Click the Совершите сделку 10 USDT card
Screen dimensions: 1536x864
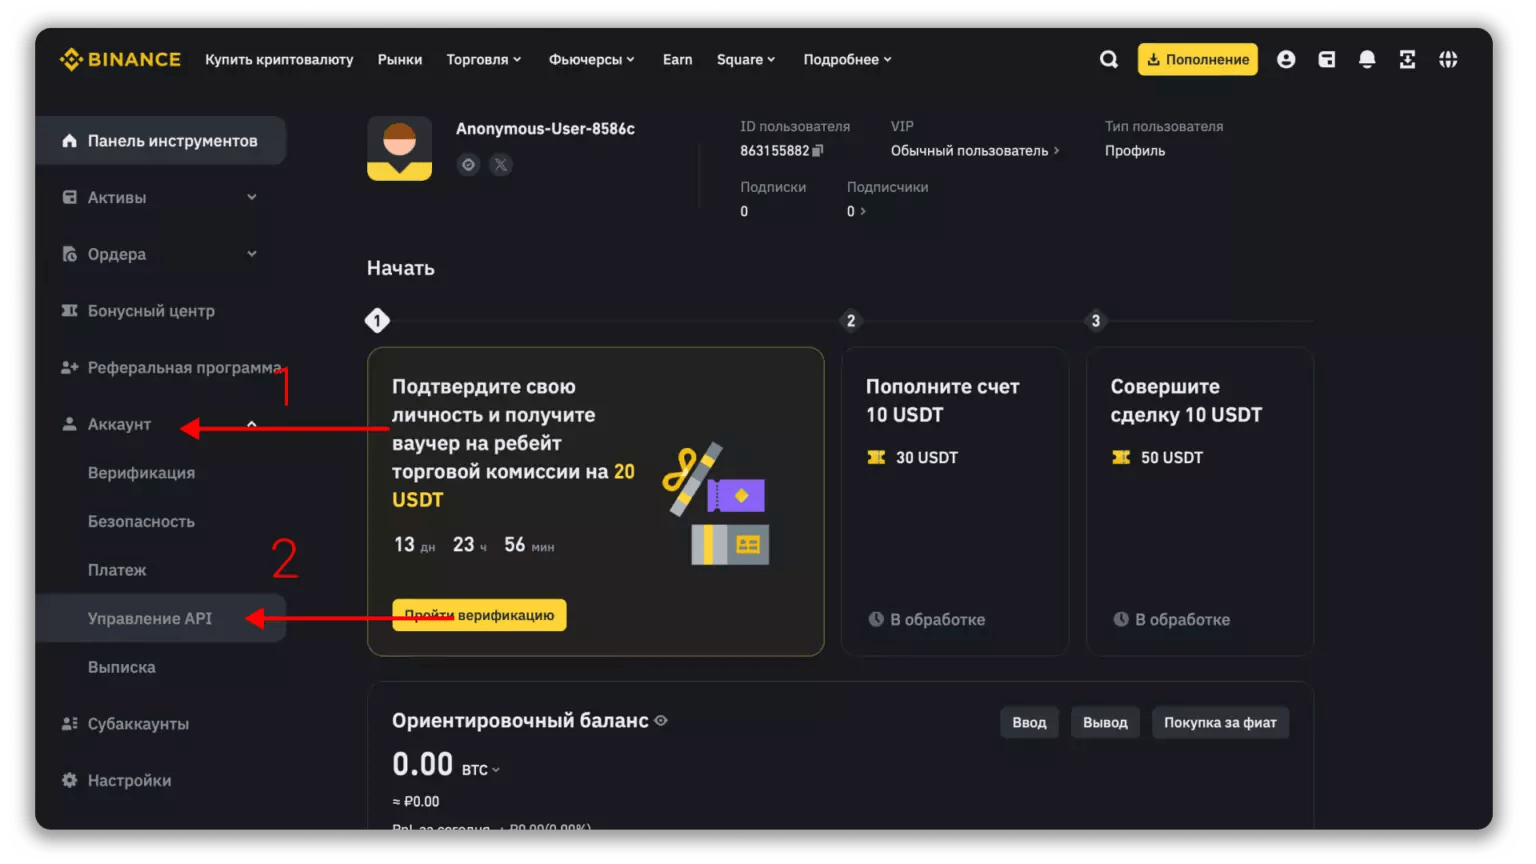click(x=1200, y=501)
